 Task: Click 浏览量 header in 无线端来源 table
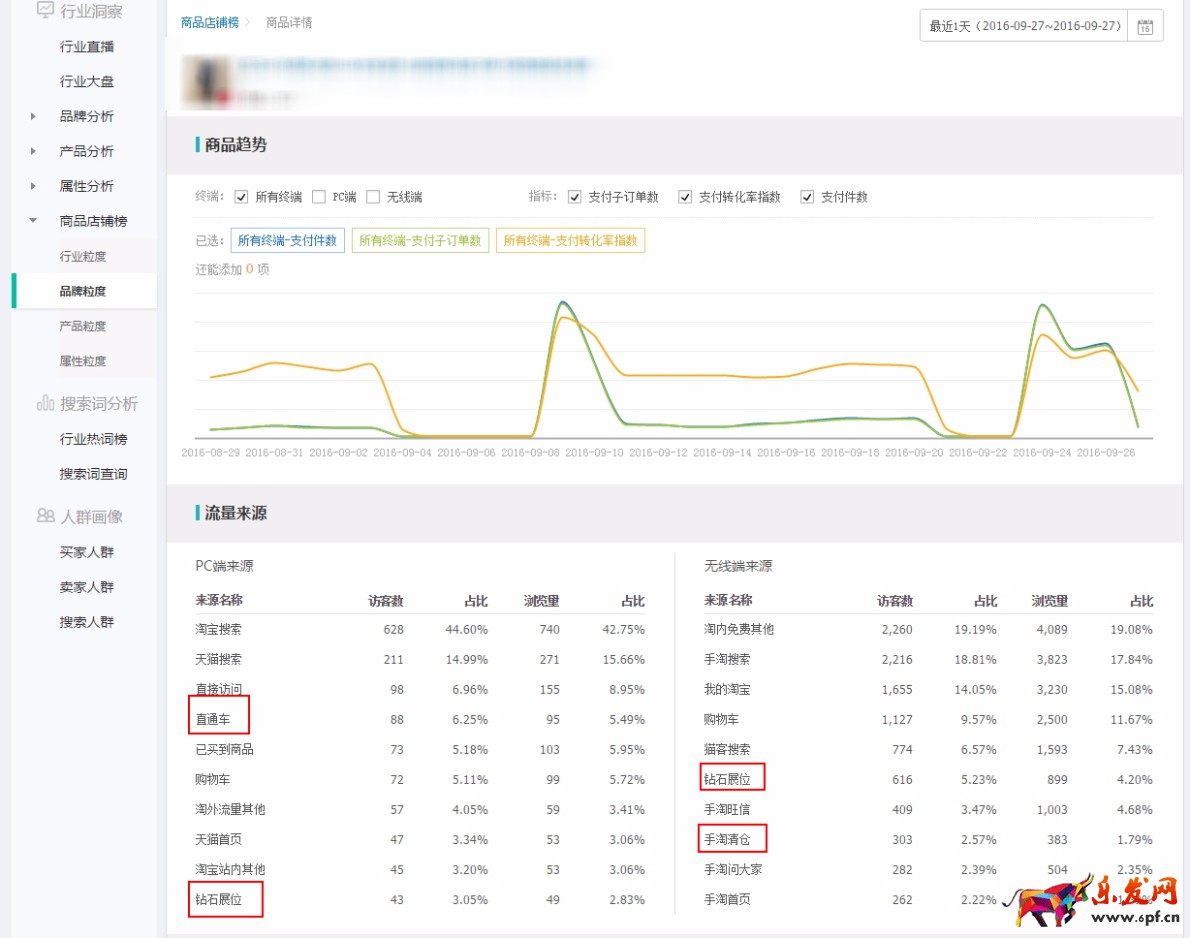1050,601
